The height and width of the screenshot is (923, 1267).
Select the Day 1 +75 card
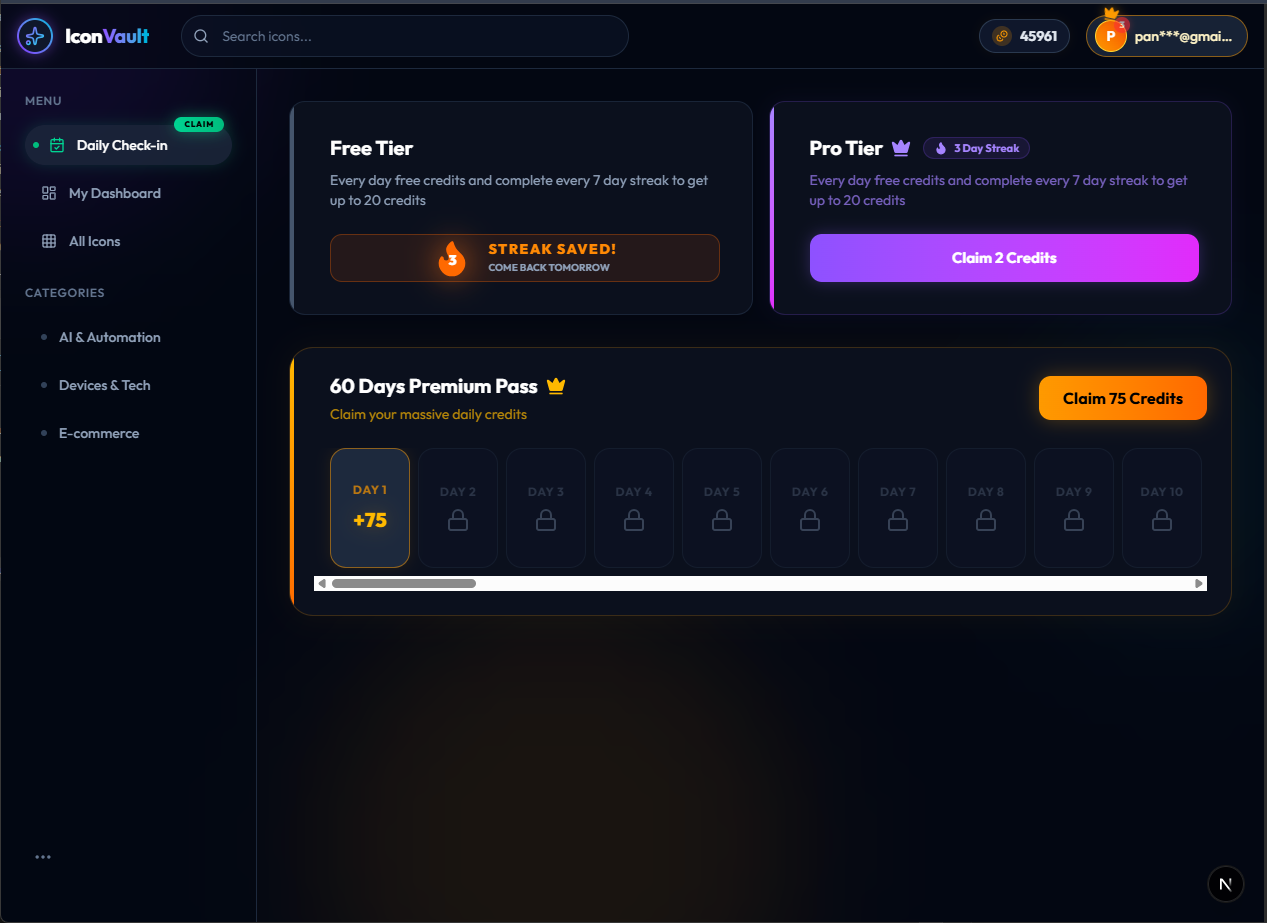point(370,508)
